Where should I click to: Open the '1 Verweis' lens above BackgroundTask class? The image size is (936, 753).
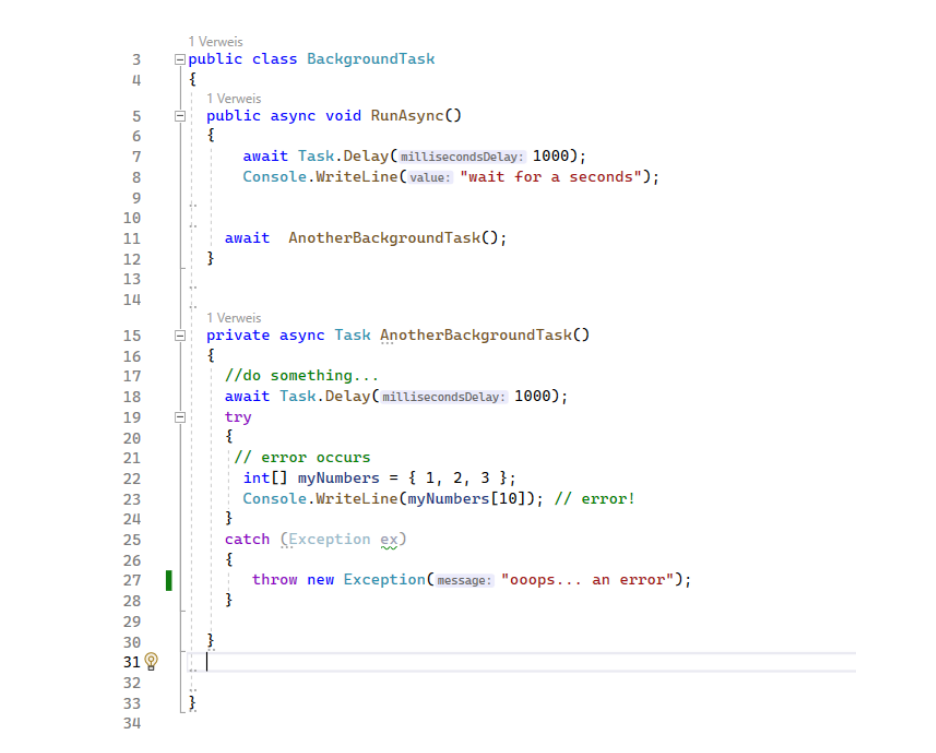click(215, 42)
